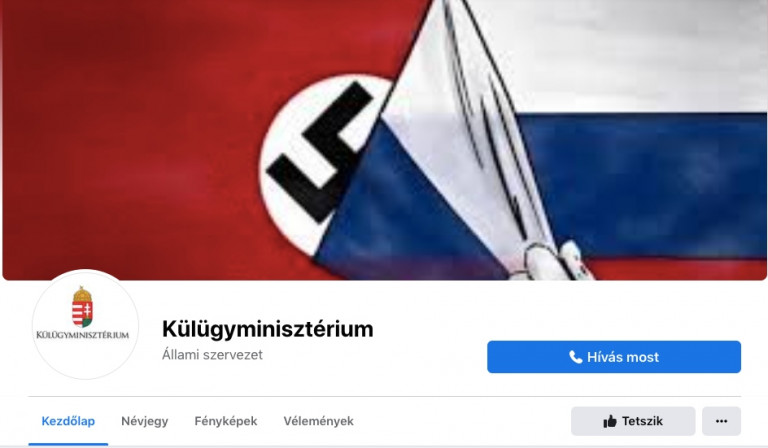Like the page with Tetszik button
Image resolution: width=768 pixels, height=448 pixels.
pos(633,421)
